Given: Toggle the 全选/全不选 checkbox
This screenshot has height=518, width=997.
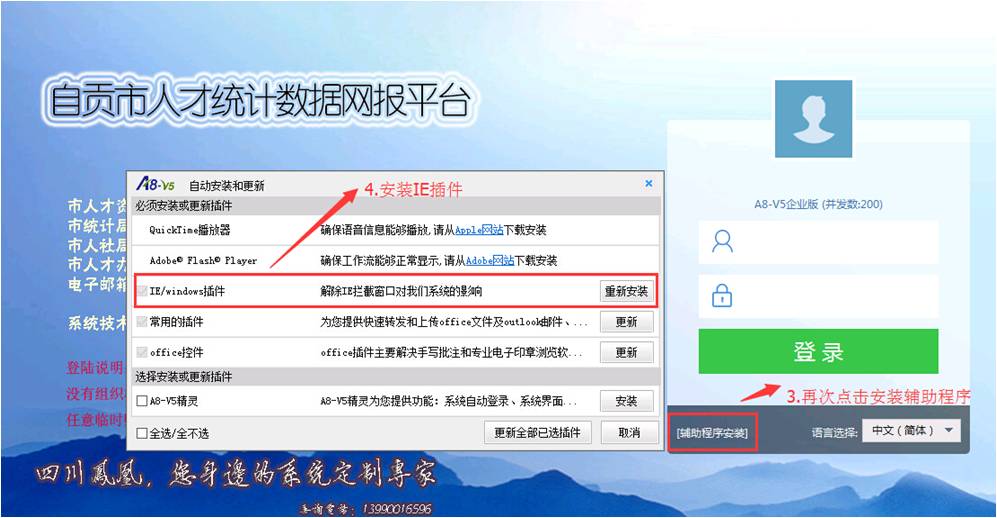Looking at the screenshot, I should click(142, 433).
